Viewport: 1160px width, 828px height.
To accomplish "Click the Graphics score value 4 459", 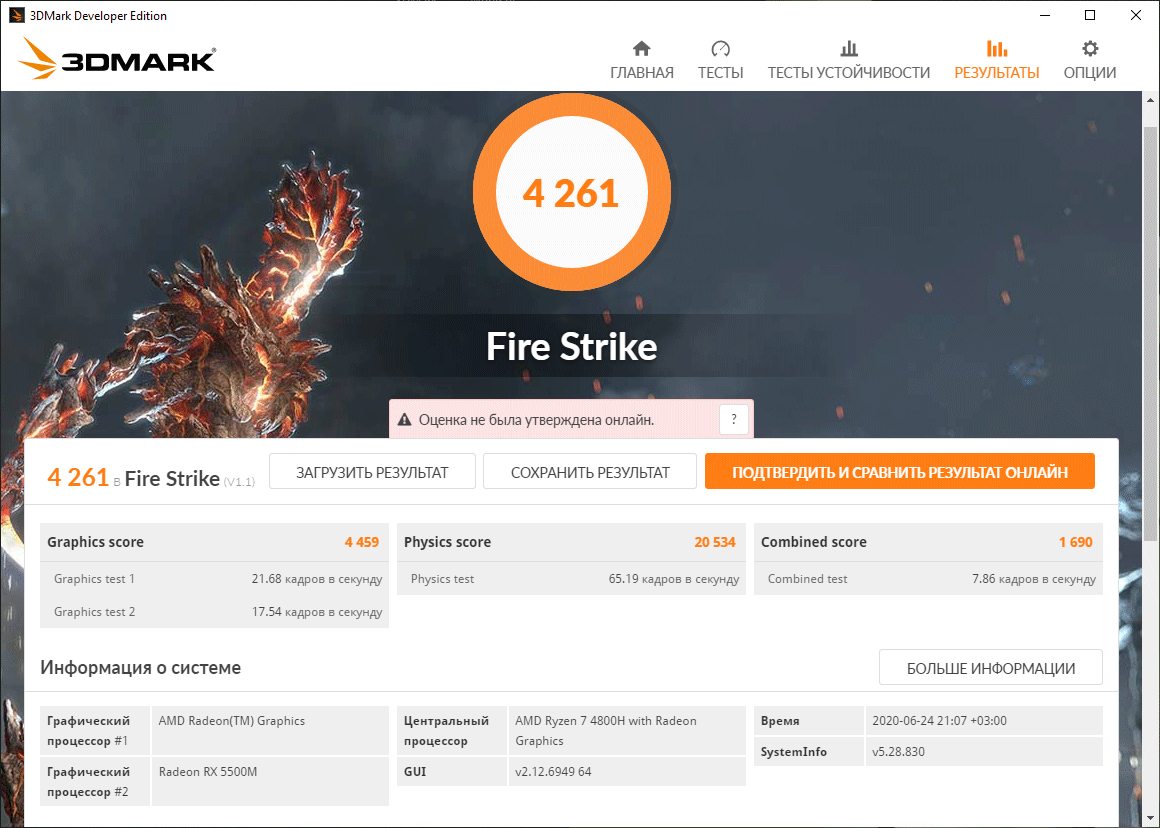I will pyautogui.click(x=362, y=542).
